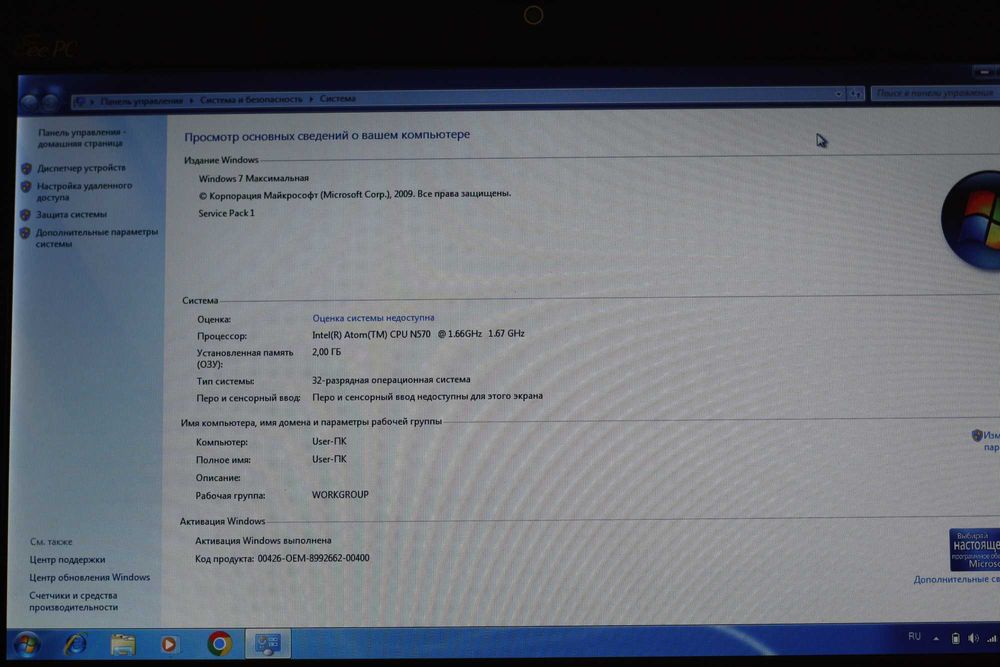The image size is (1000, 667).
Task: Open the volume speaker tray icon
Action: 973,638
